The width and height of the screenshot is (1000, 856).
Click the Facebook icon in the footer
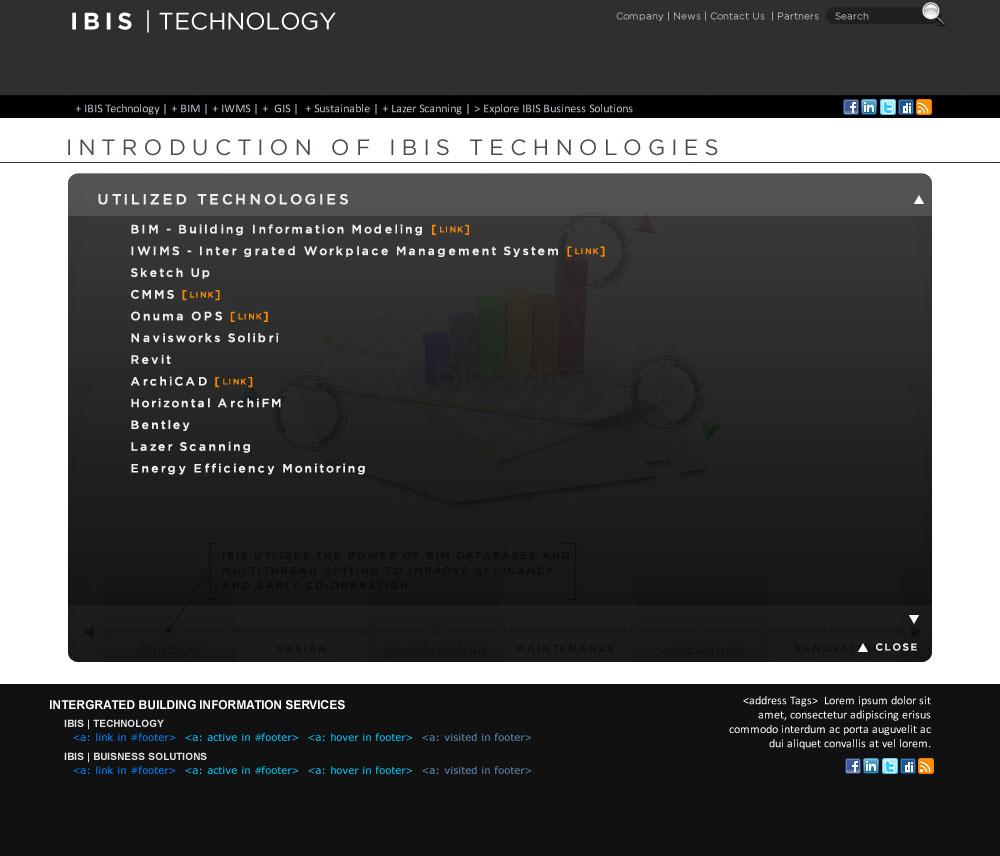pyautogui.click(x=853, y=766)
